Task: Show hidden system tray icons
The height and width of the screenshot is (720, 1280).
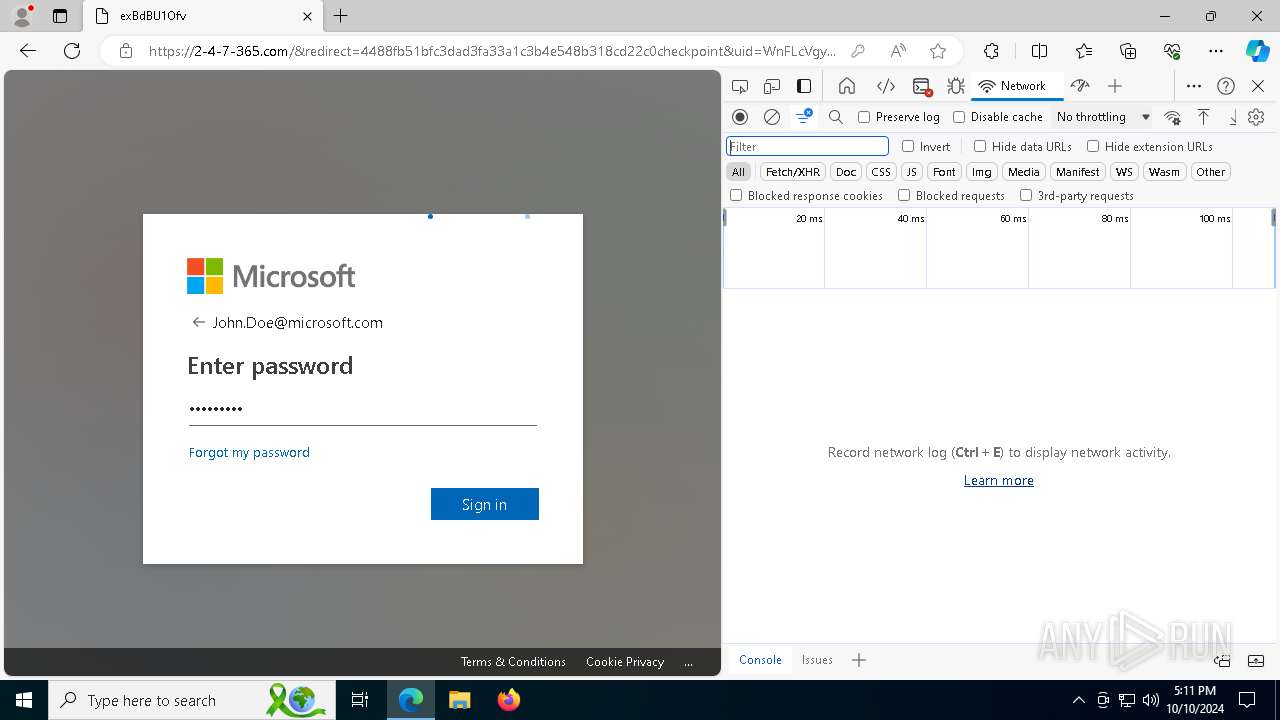Action: pos(1078,700)
